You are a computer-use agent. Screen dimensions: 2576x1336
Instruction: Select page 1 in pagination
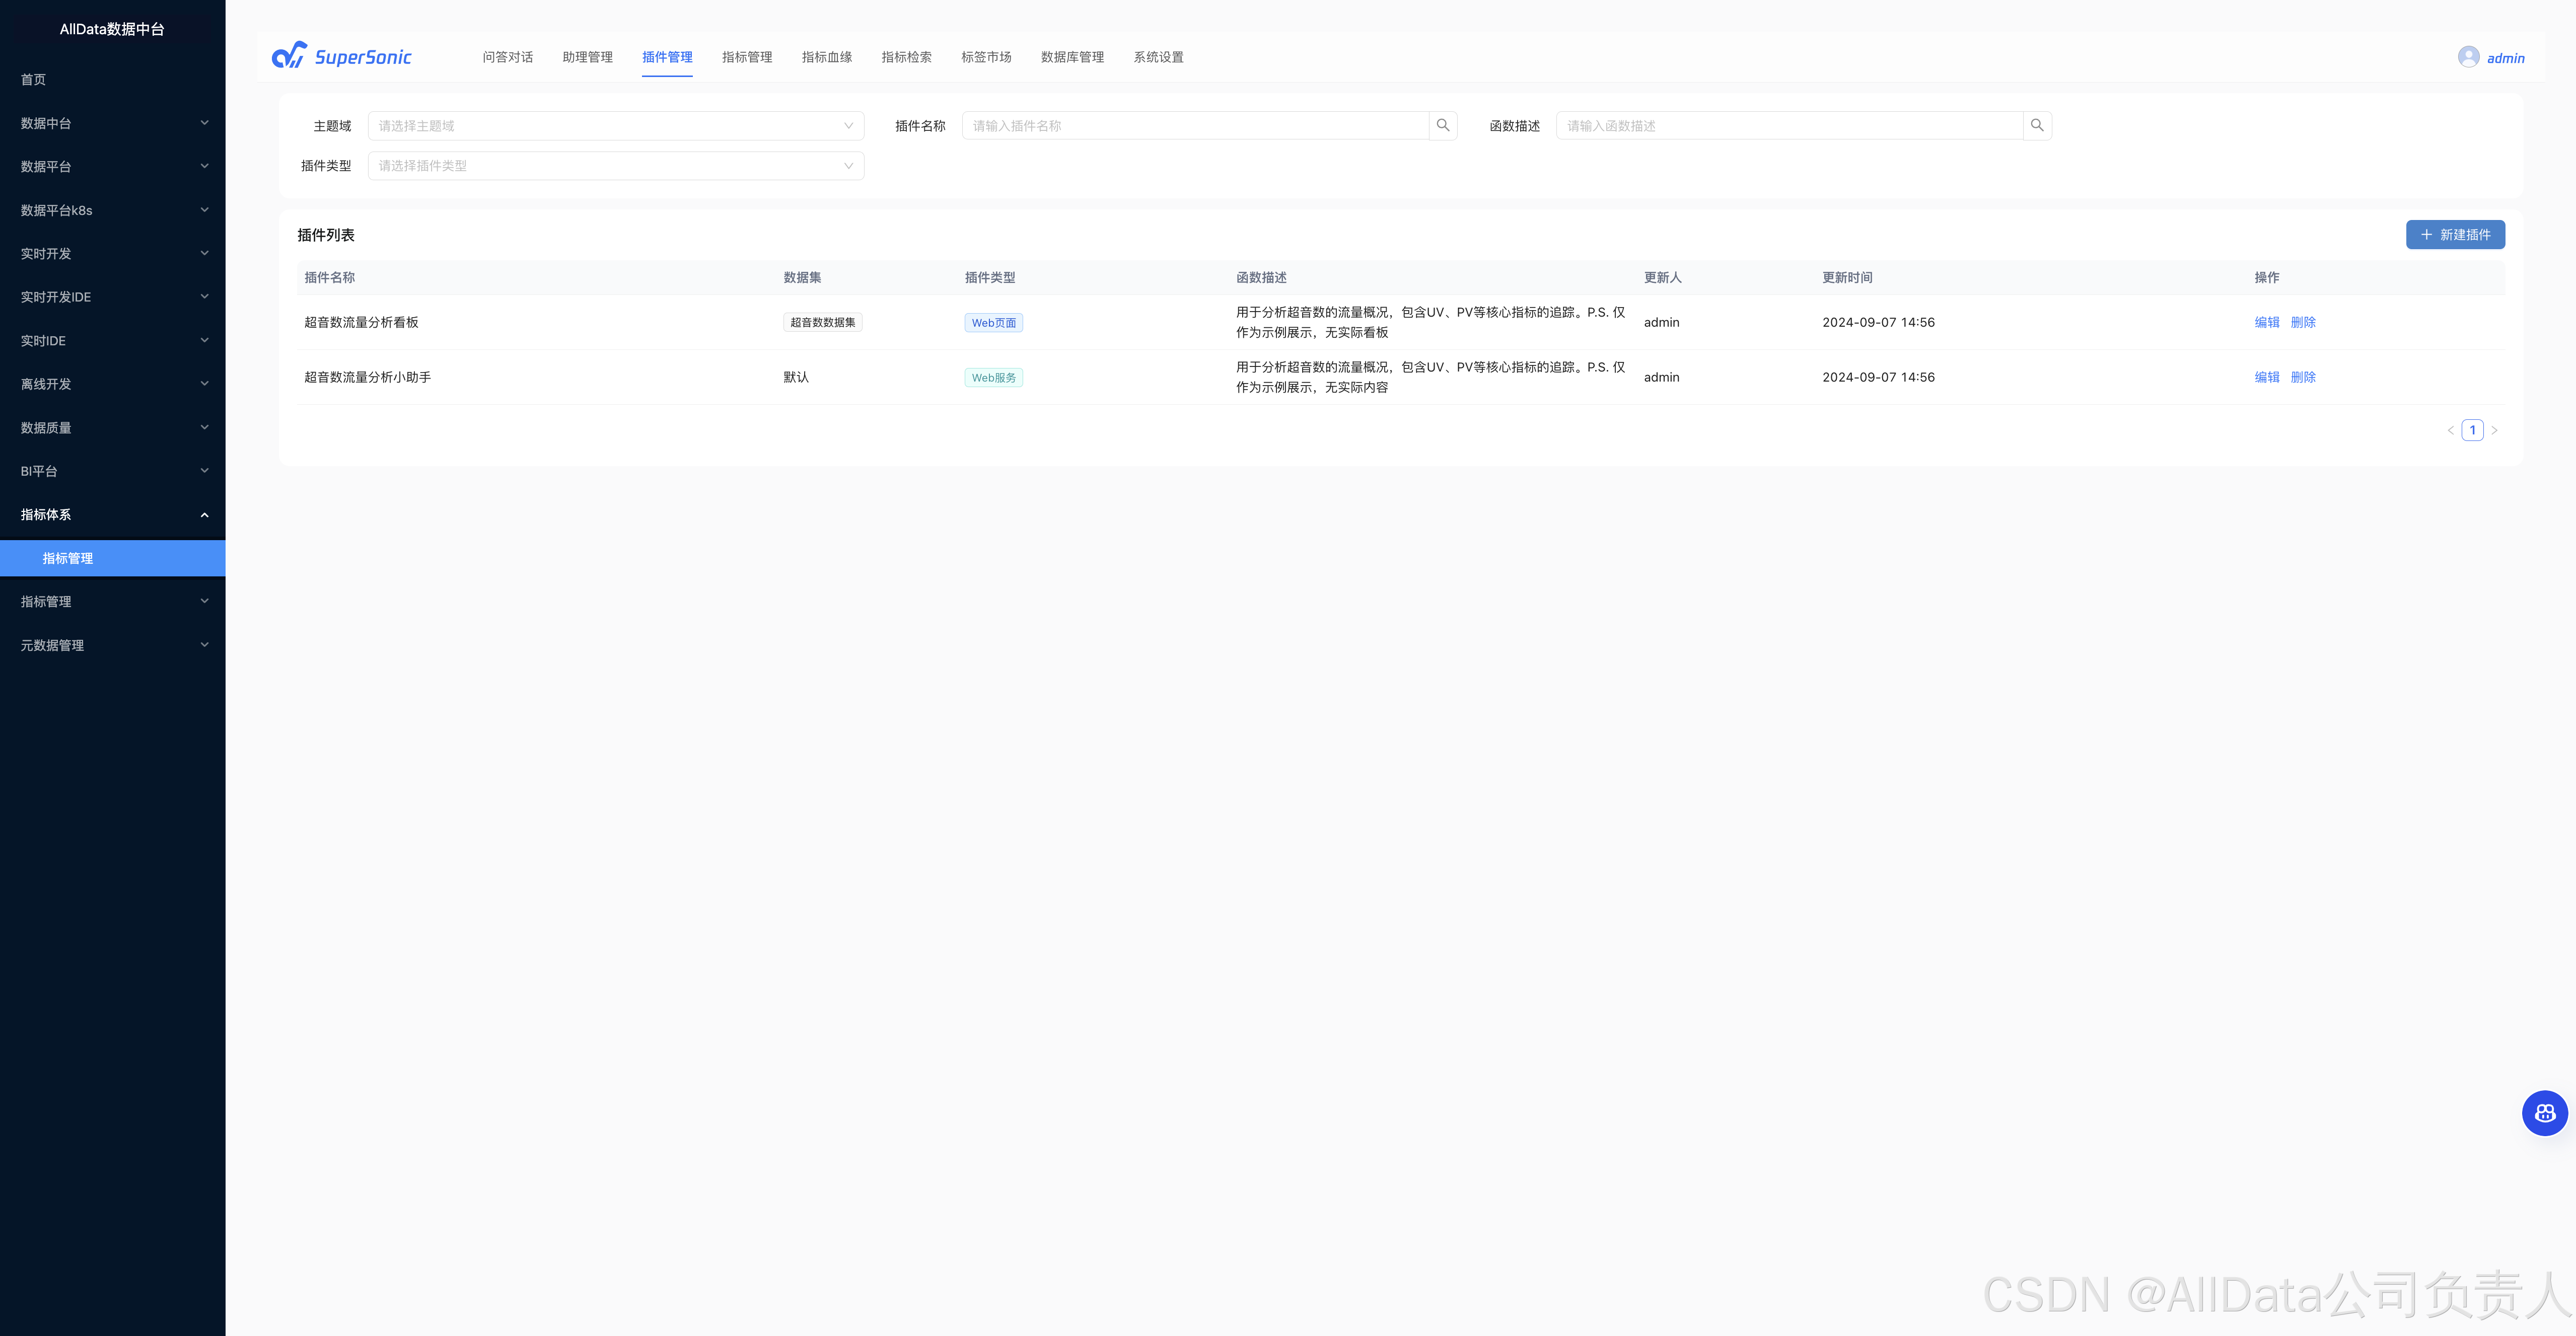[x=2472, y=430]
